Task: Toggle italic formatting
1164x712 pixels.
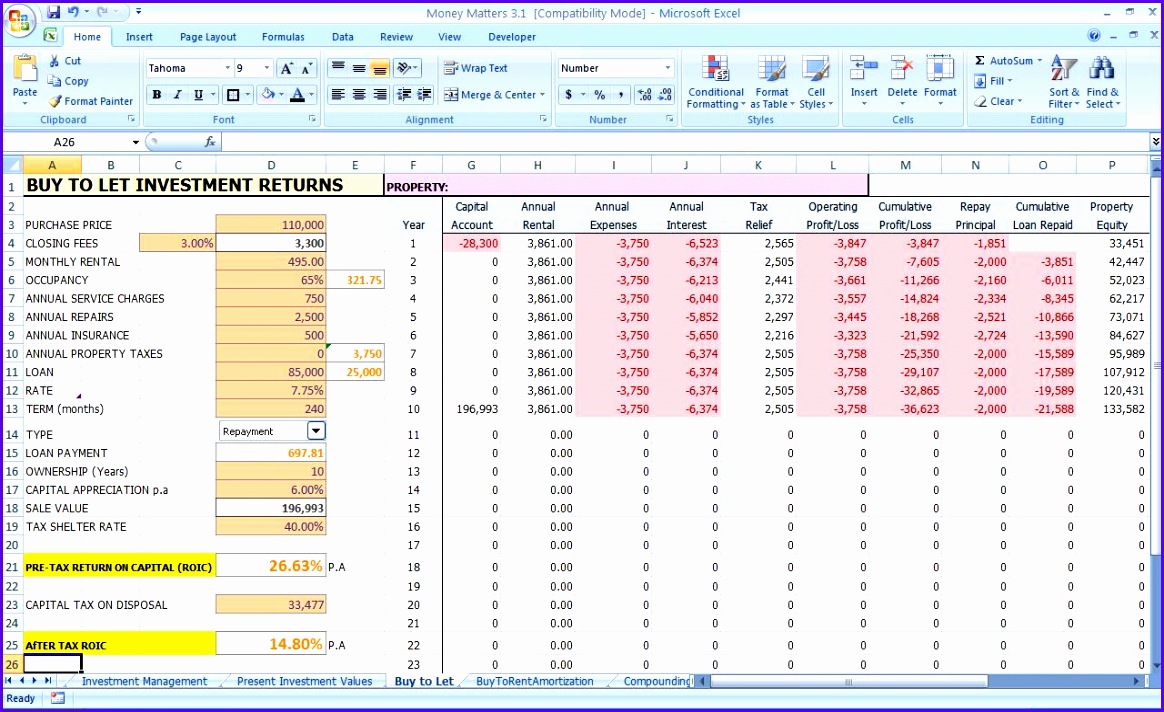Action: [x=177, y=95]
